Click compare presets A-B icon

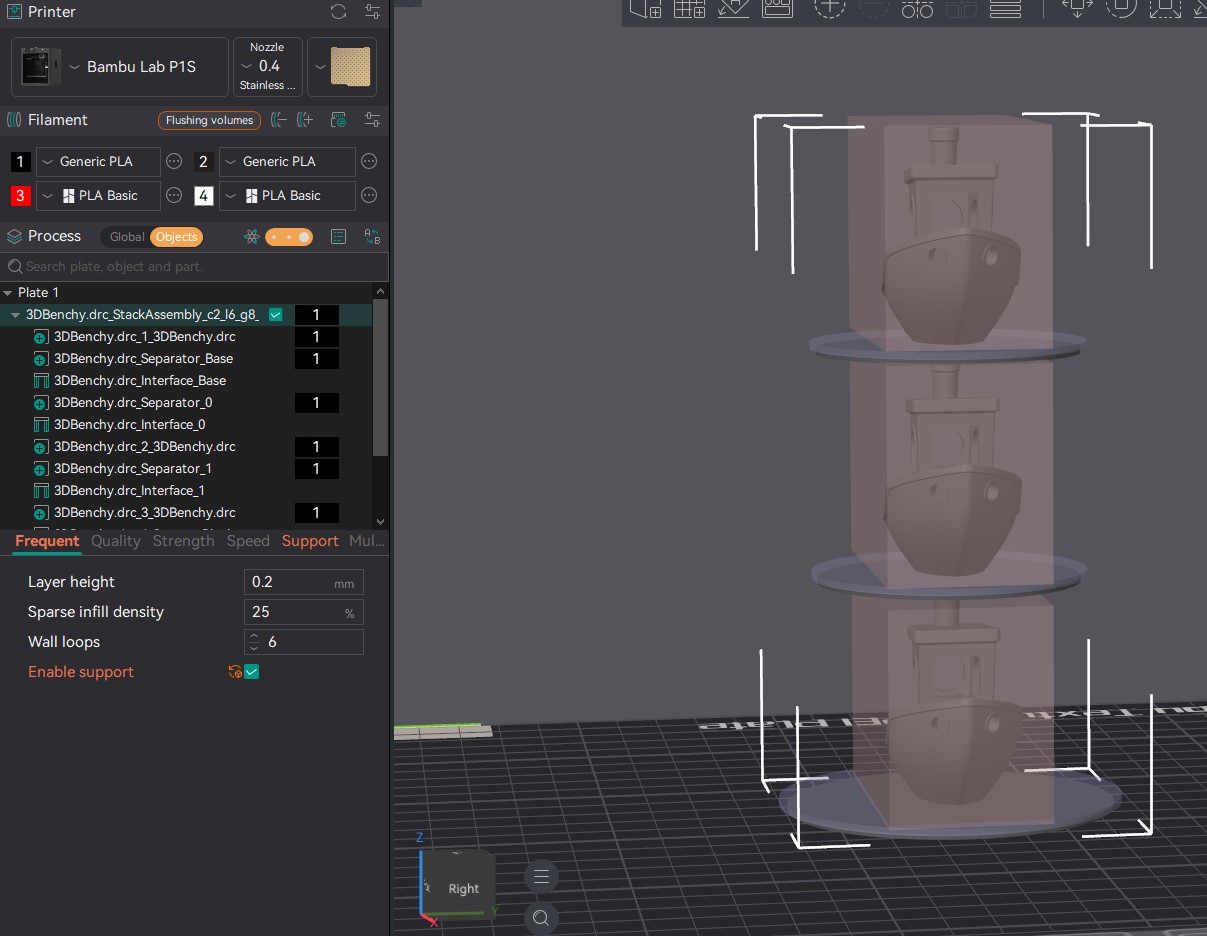tap(372, 237)
